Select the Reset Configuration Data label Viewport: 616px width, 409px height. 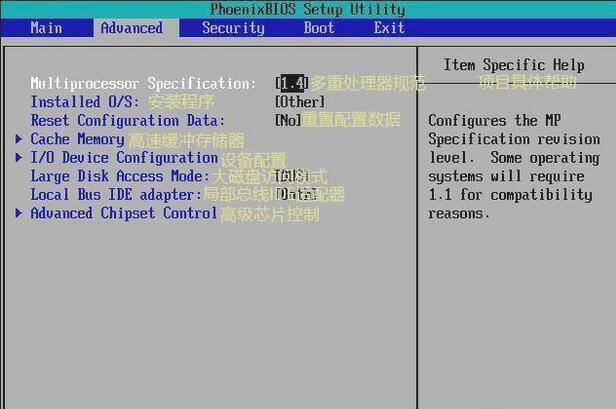coord(128,120)
